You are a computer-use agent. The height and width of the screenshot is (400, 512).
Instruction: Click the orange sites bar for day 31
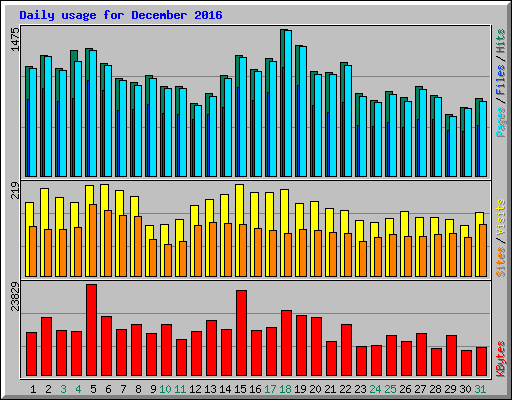coord(483,250)
